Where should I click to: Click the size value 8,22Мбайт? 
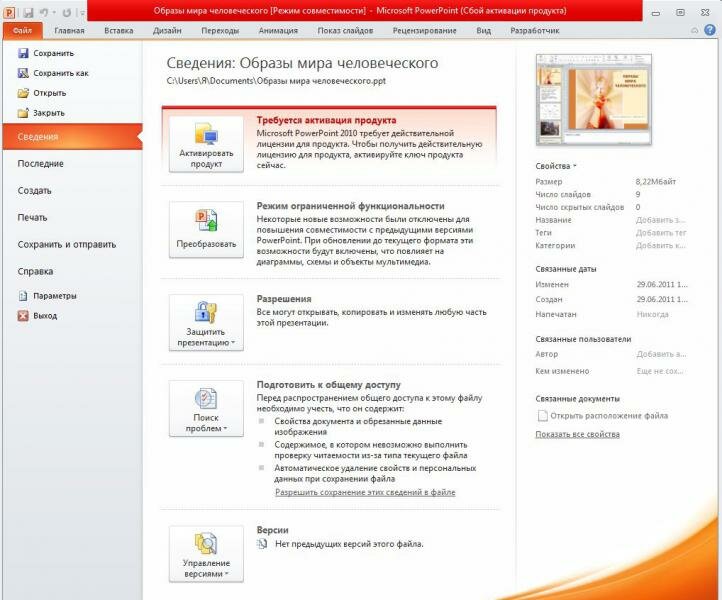656,181
